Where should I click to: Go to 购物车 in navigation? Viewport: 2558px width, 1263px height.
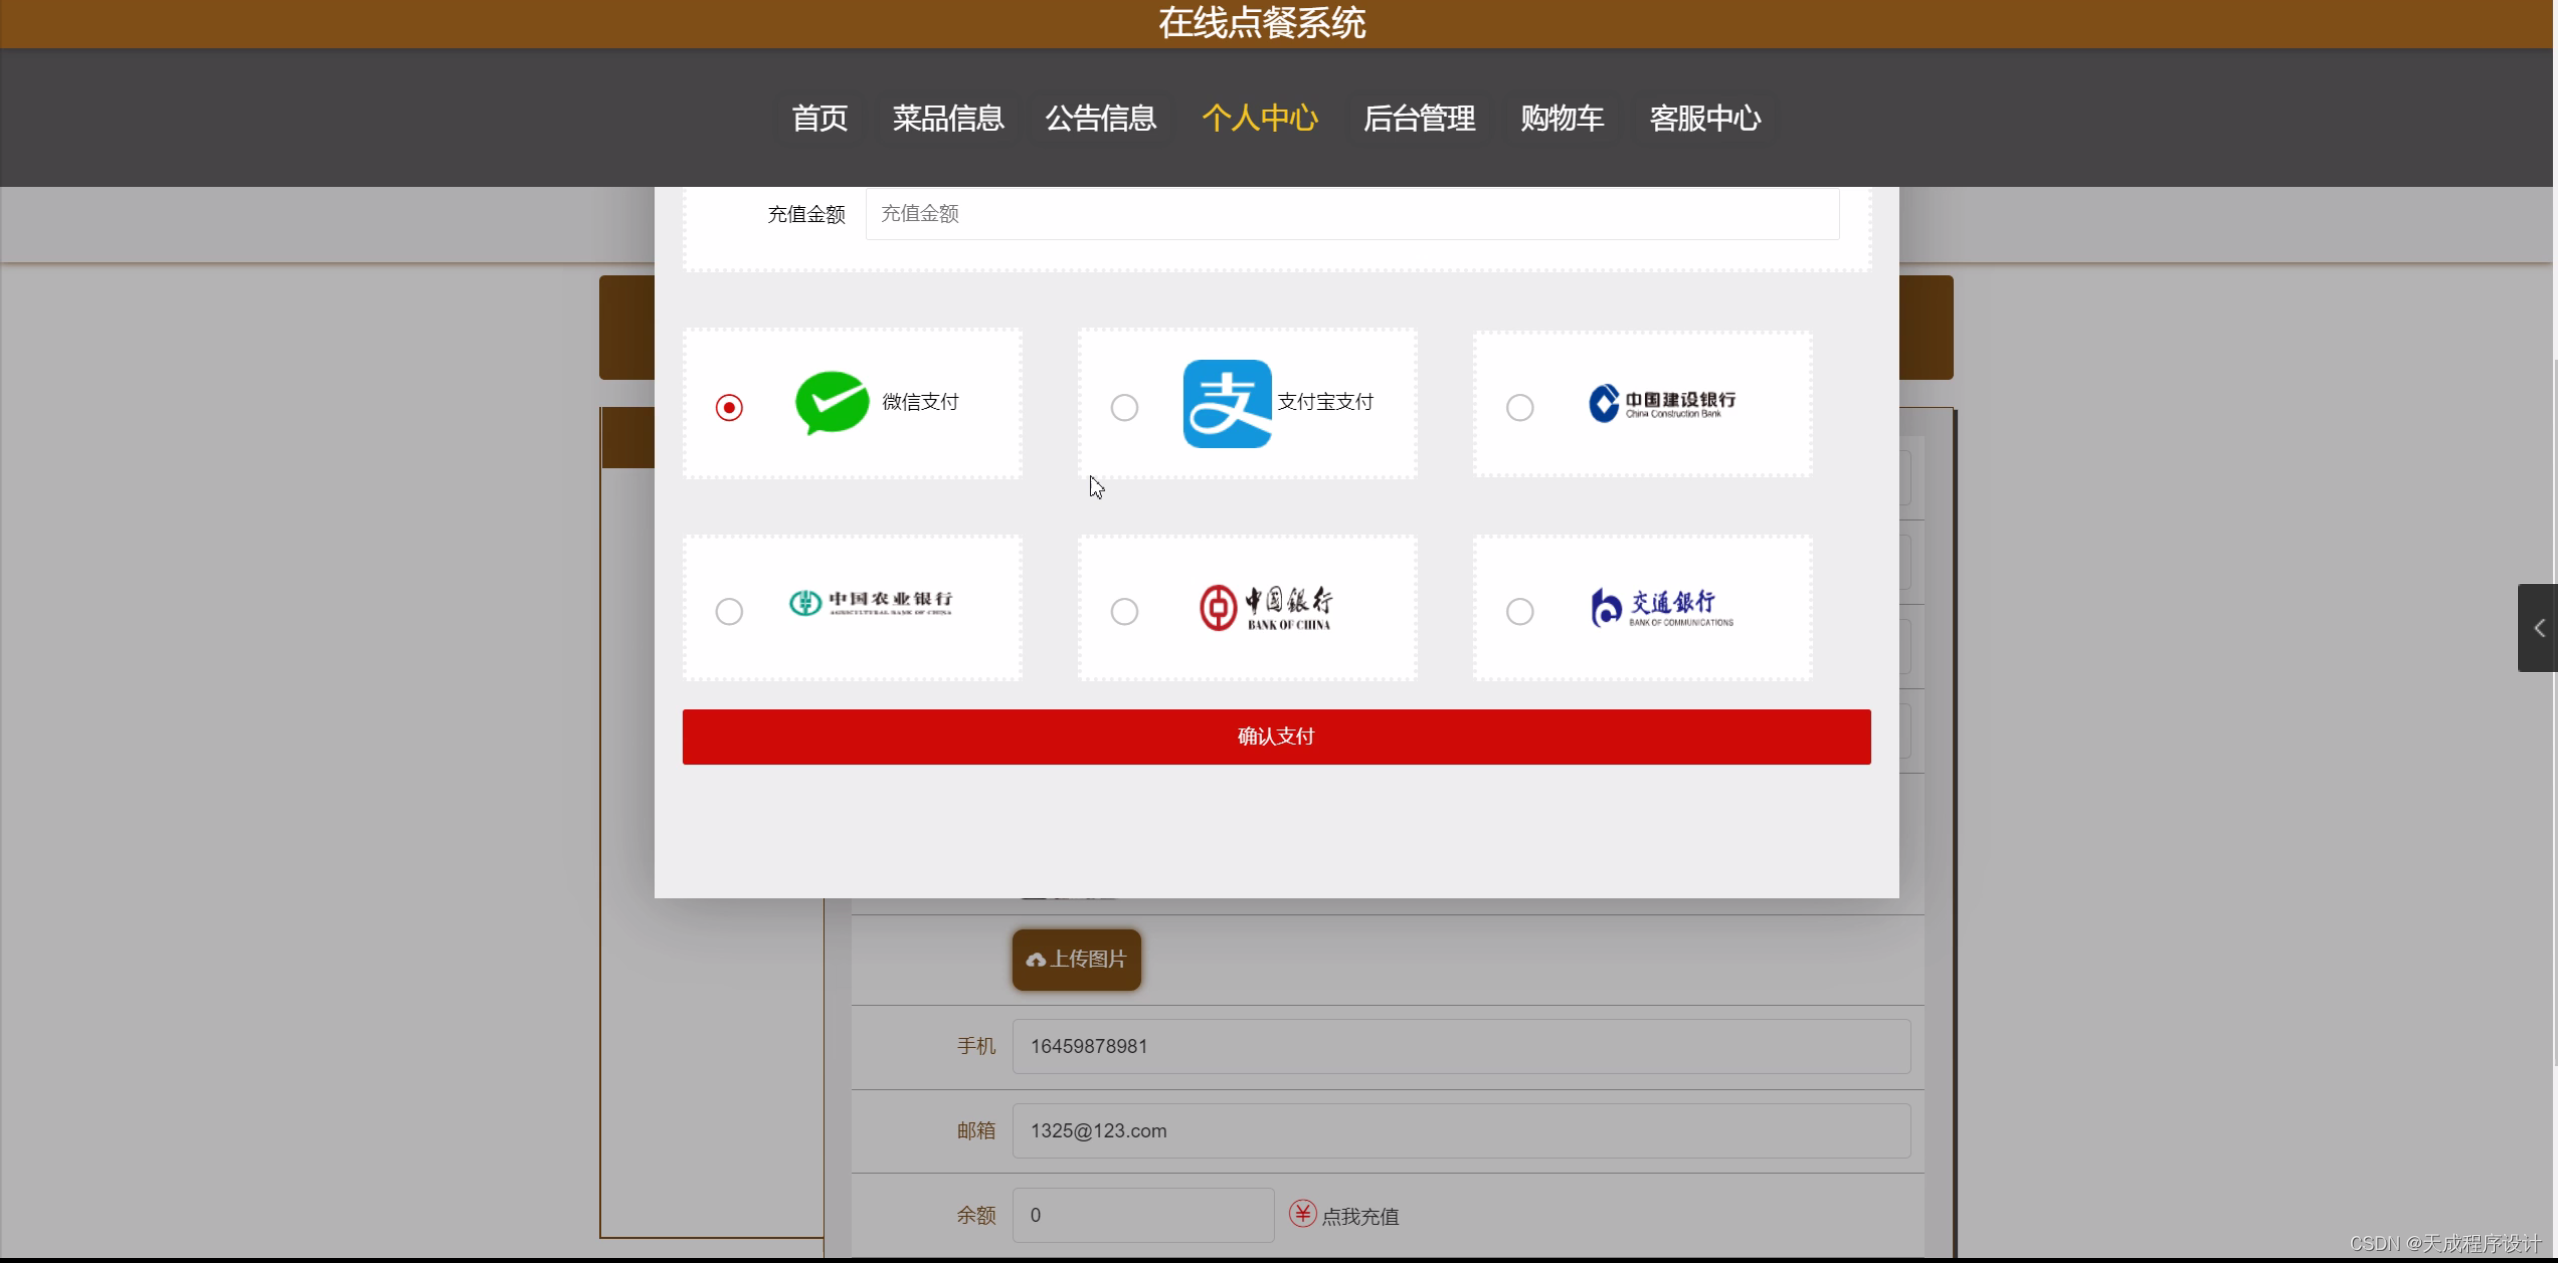click(x=1561, y=118)
